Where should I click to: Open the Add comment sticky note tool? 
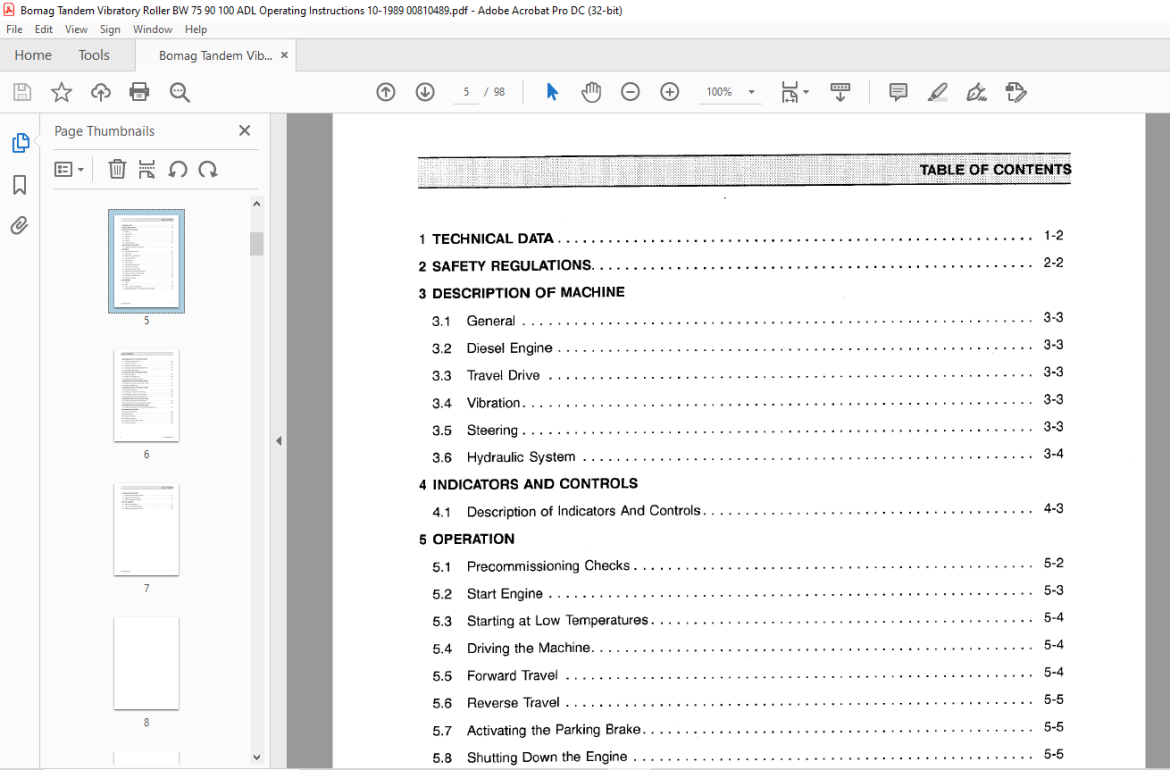point(898,92)
